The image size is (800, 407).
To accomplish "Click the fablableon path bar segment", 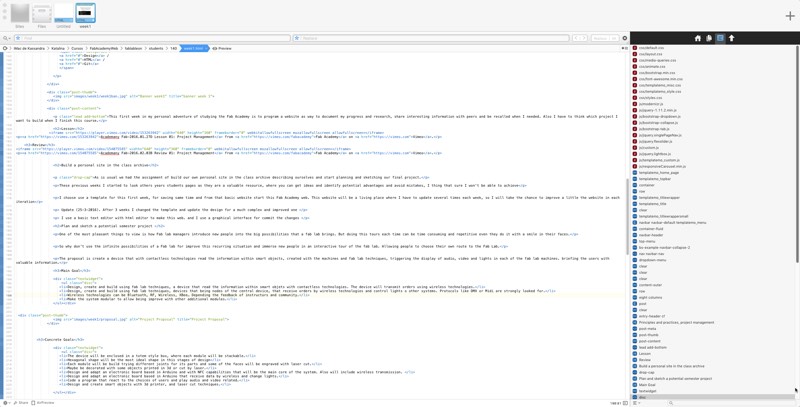I will point(134,48).
